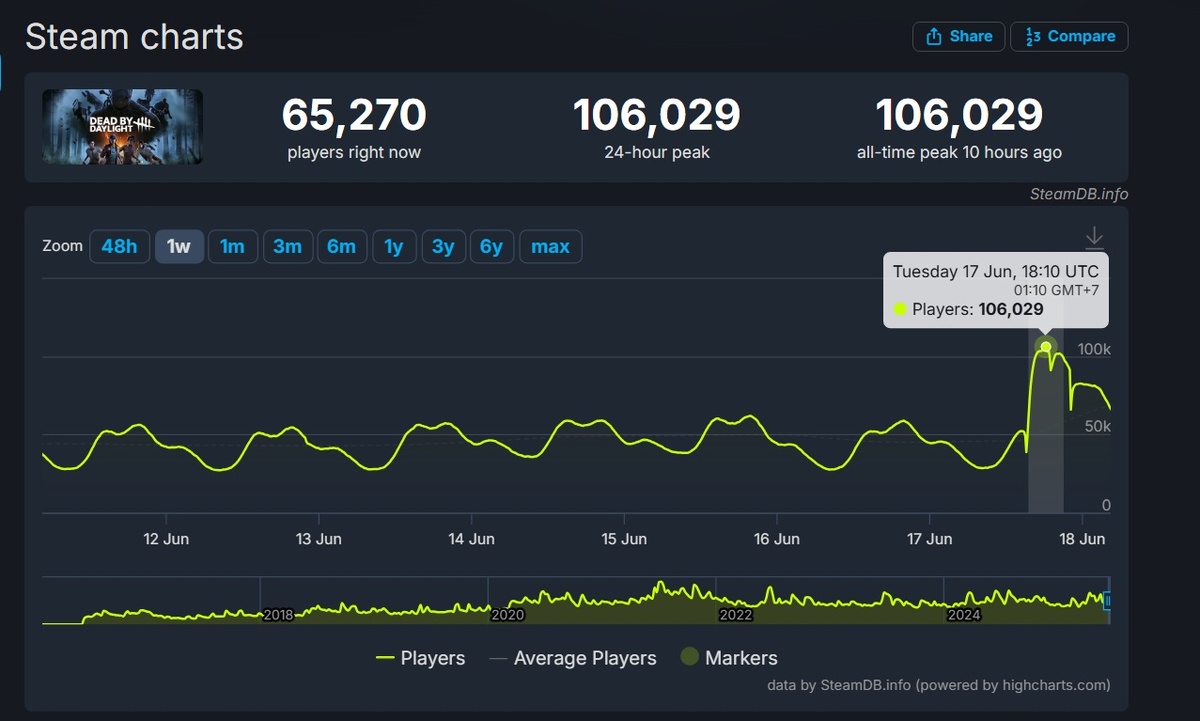Open the SteamDB.info link above the chart
The width and height of the screenshot is (1200, 721).
pyautogui.click(x=1080, y=194)
